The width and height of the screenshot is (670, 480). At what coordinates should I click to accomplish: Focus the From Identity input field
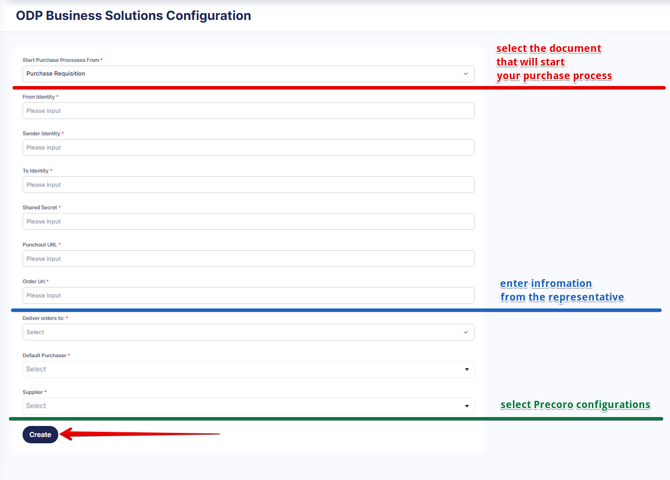248,111
